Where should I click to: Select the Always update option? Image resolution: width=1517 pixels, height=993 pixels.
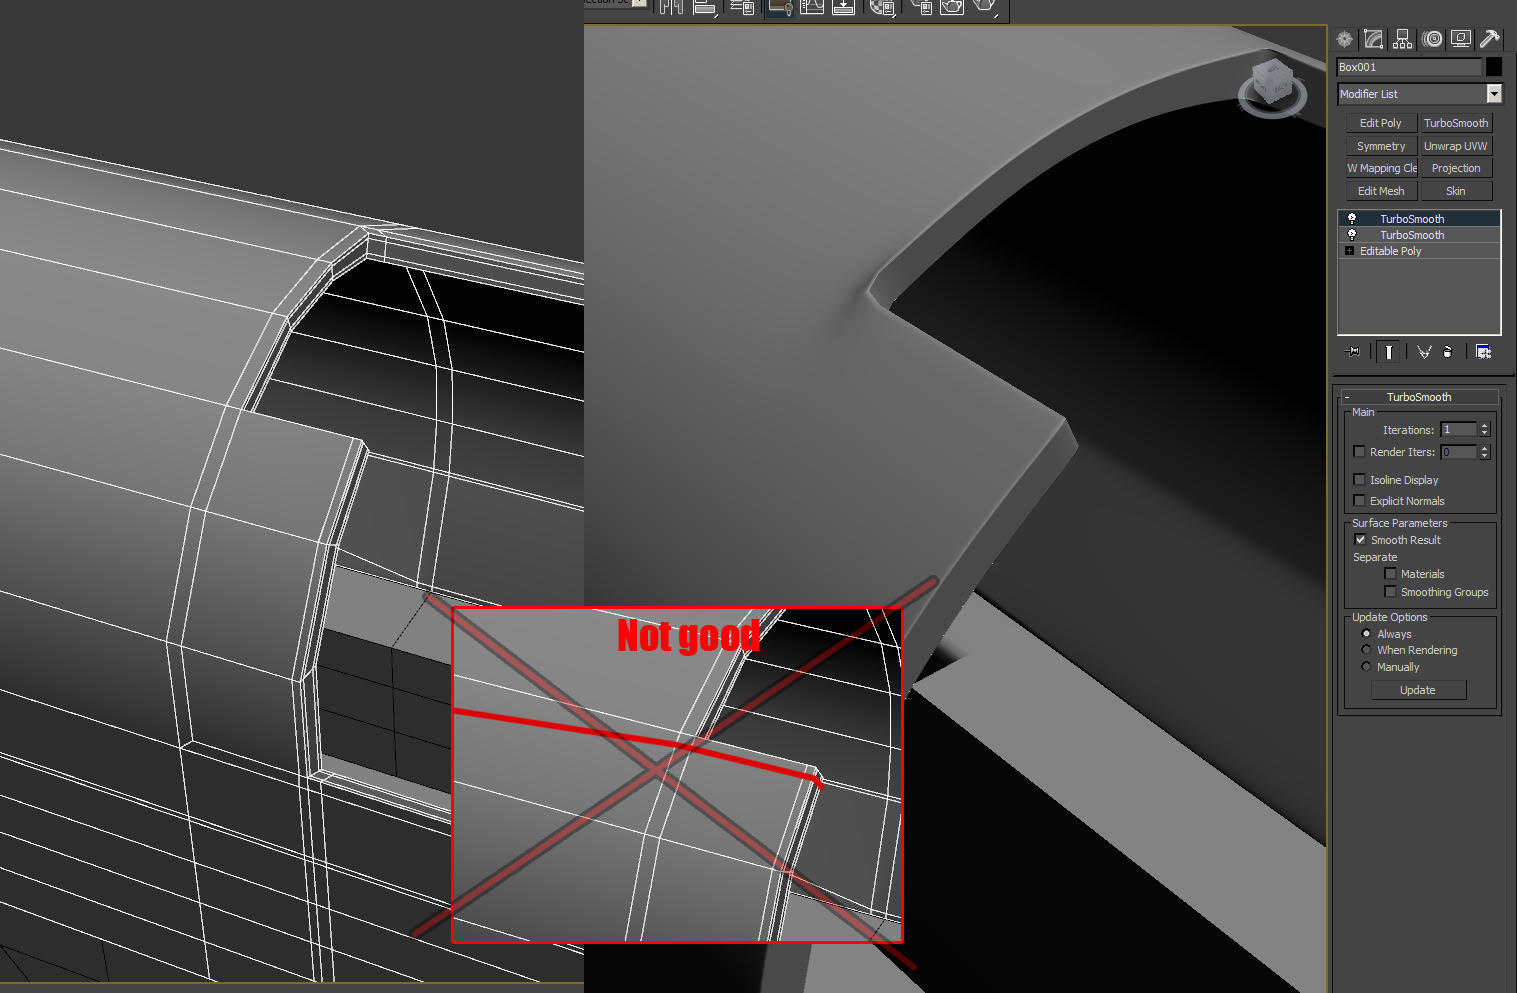tap(1366, 634)
